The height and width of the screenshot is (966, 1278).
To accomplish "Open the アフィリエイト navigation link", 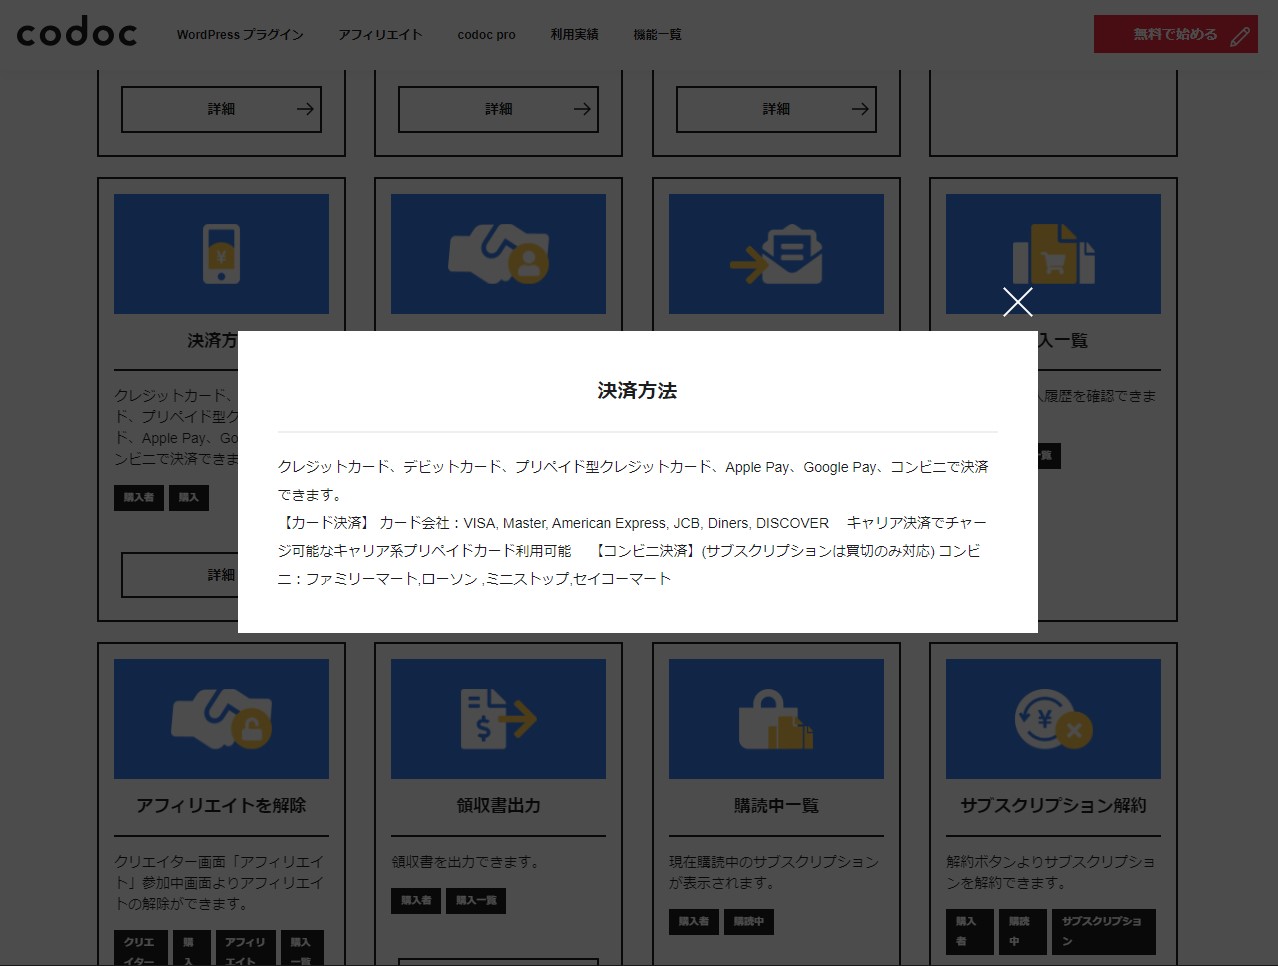I will pos(380,34).
